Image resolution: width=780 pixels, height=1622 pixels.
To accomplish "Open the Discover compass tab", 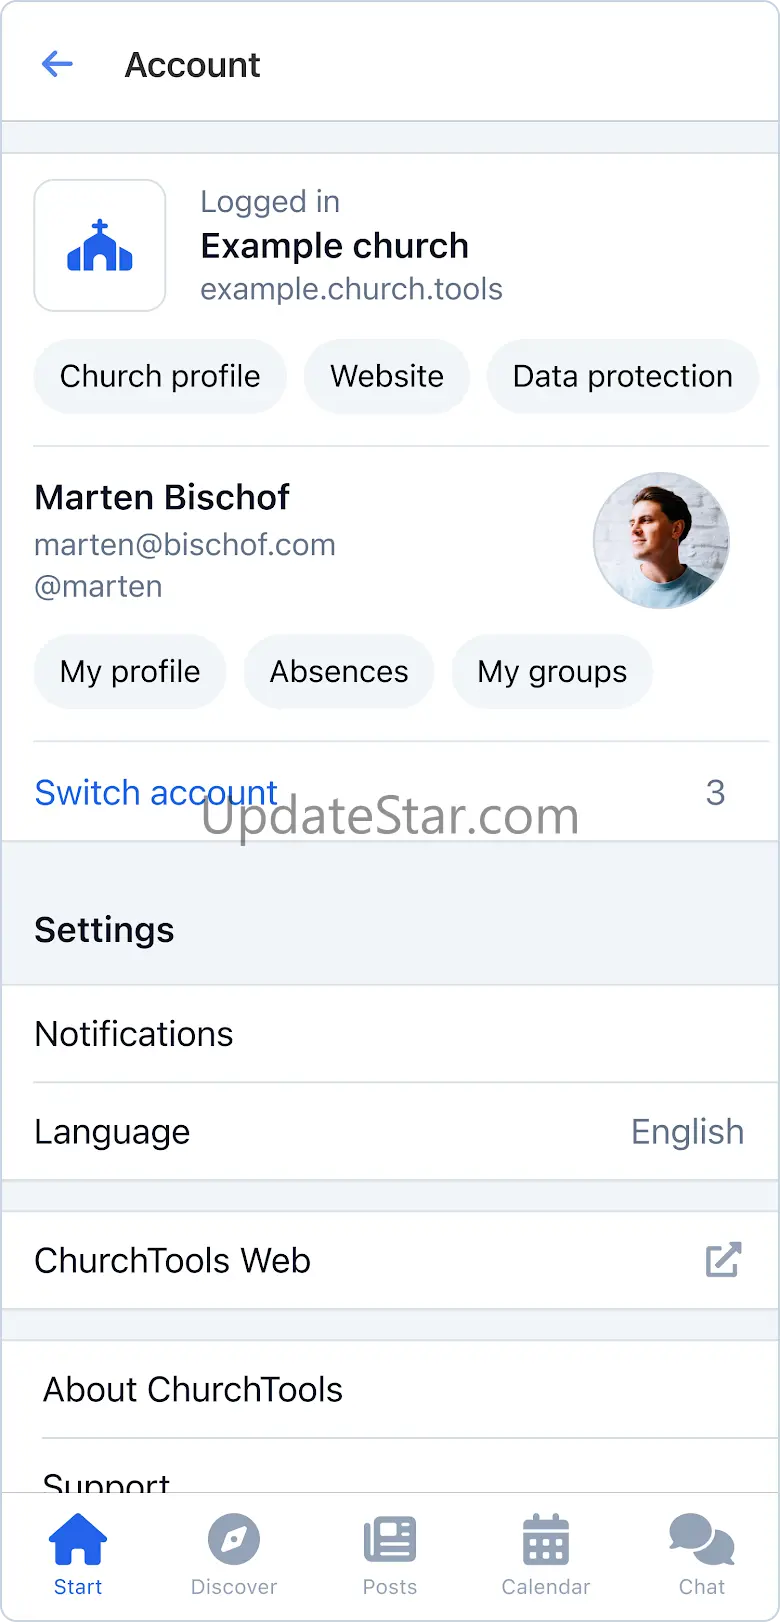I will click(x=234, y=1555).
